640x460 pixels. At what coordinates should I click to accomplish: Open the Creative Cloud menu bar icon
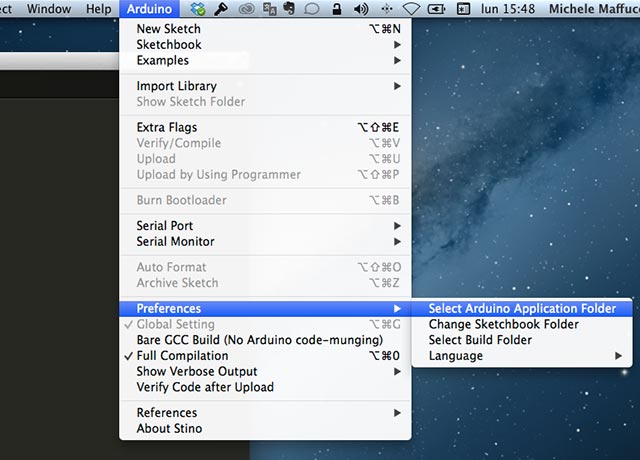click(x=244, y=9)
